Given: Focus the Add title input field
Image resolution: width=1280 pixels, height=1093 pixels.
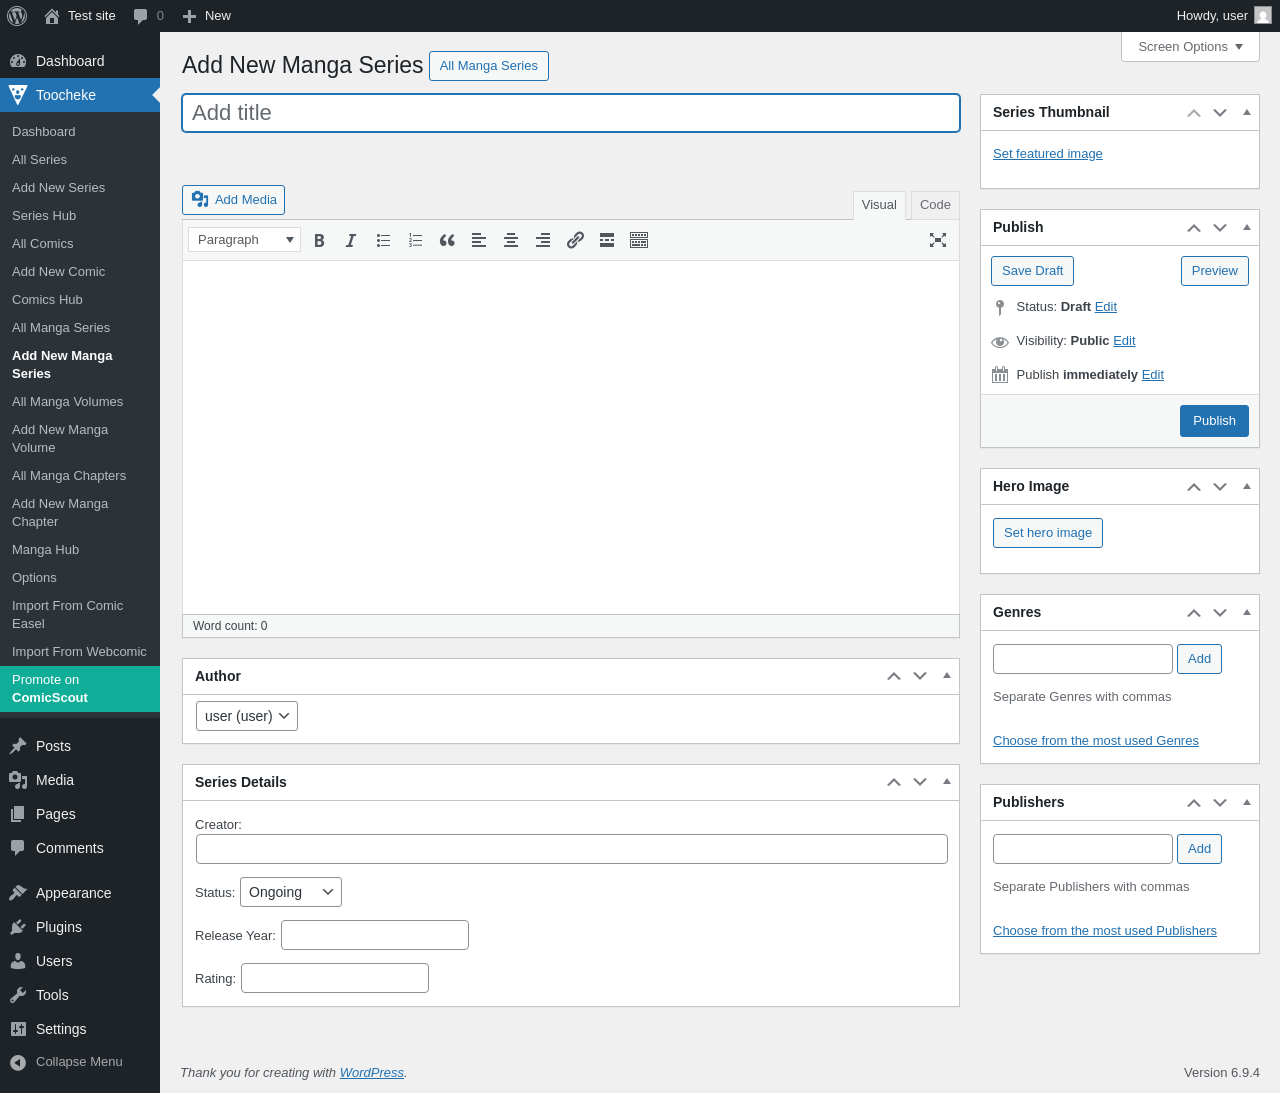Looking at the screenshot, I should point(571,113).
